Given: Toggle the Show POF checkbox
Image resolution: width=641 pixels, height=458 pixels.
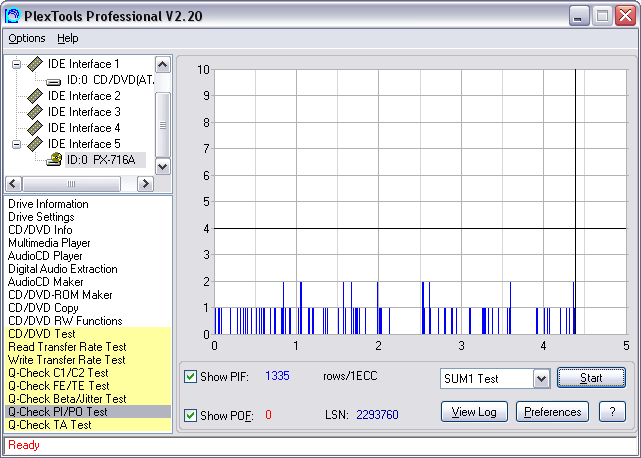Looking at the screenshot, I should coord(190,415).
